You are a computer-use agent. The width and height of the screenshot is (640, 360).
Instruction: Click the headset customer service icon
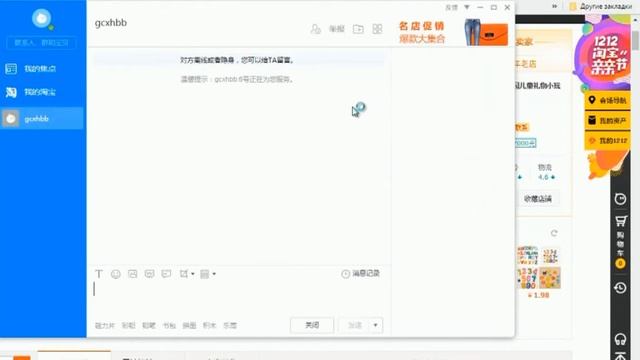620,340
